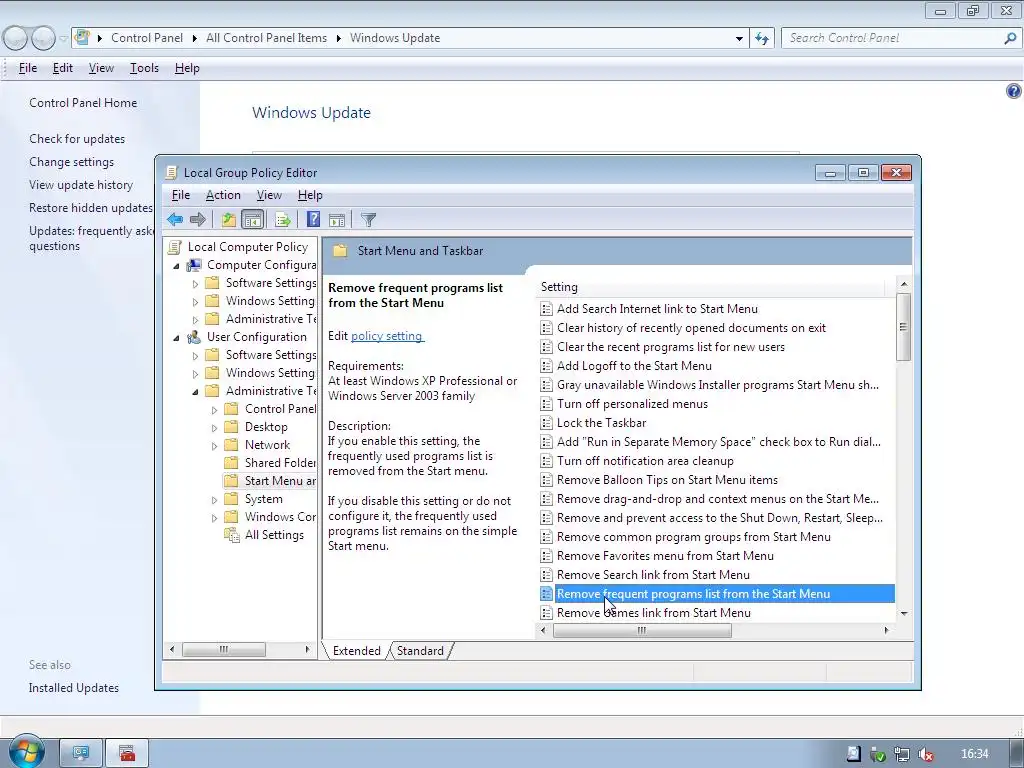Screen dimensions: 1024x768
Task: Open the red toolbox taskbar application
Action: click(127, 753)
